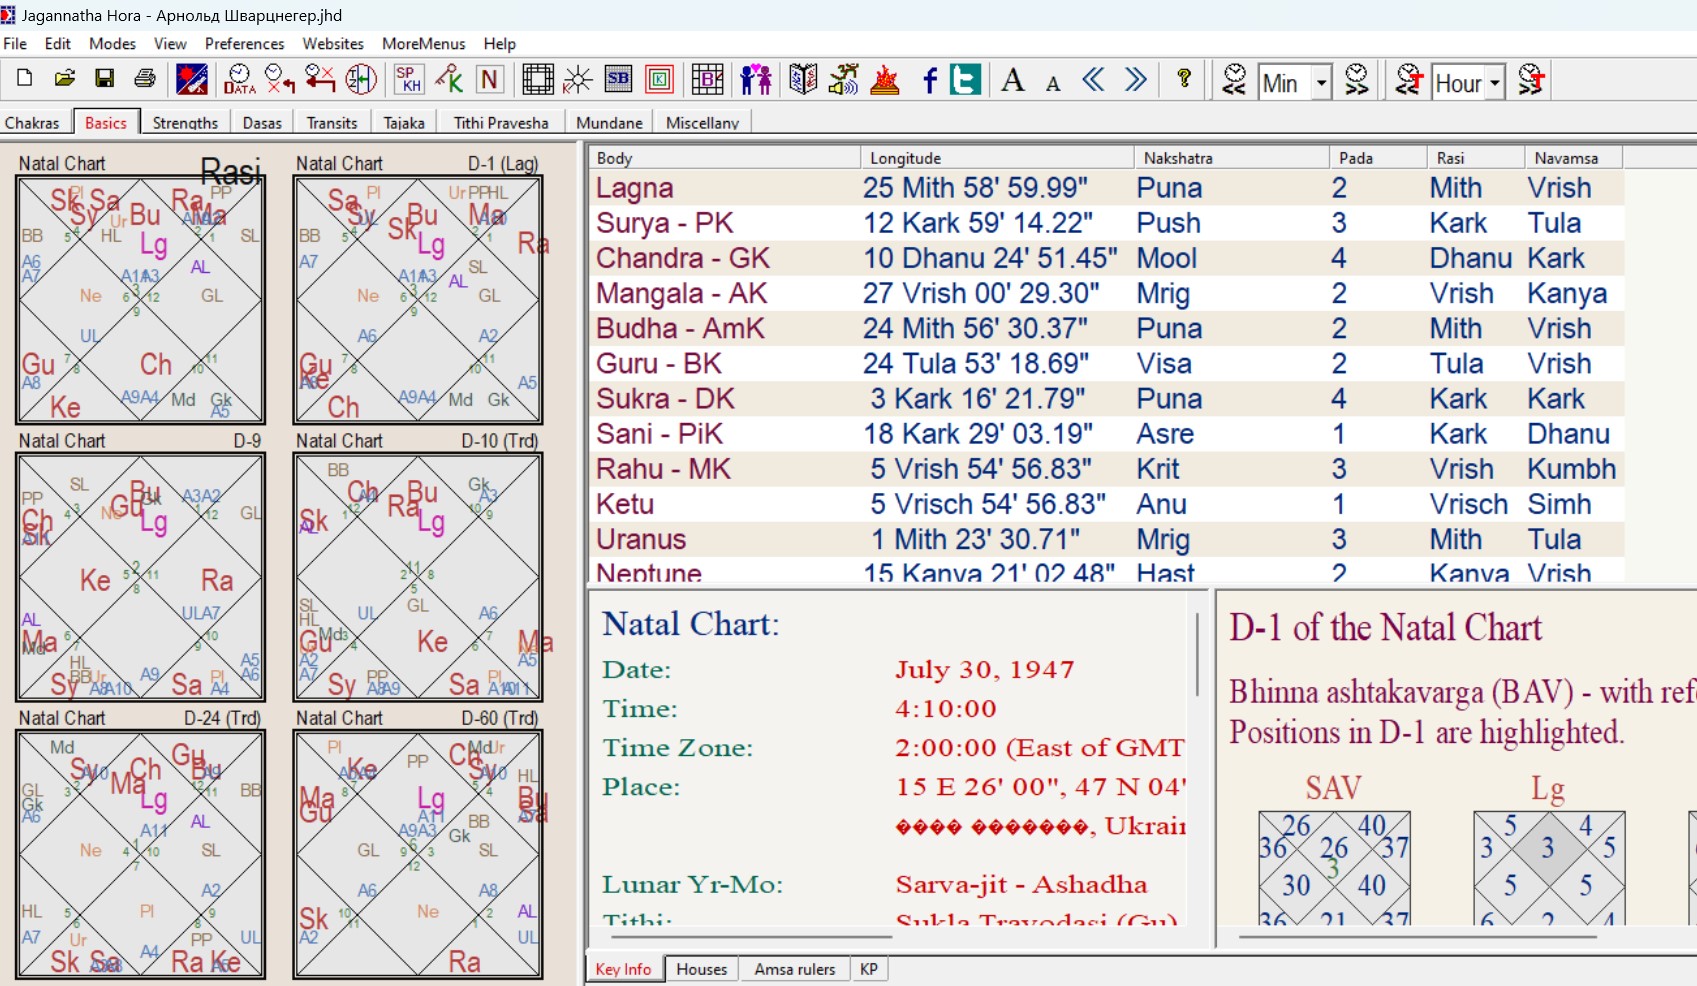Open a chart file with folder icon
Viewport: 1697px width, 986px height.
(x=65, y=79)
